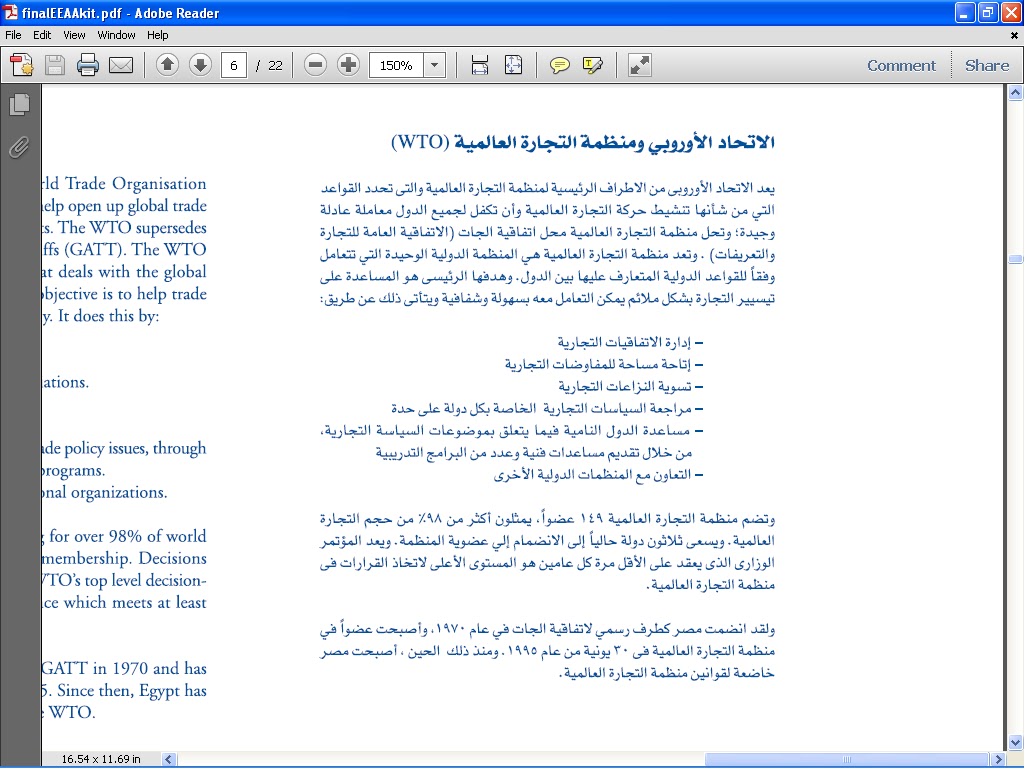Go to previous page arrow
The width and height of the screenshot is (1026, 770).
point(168,65)
